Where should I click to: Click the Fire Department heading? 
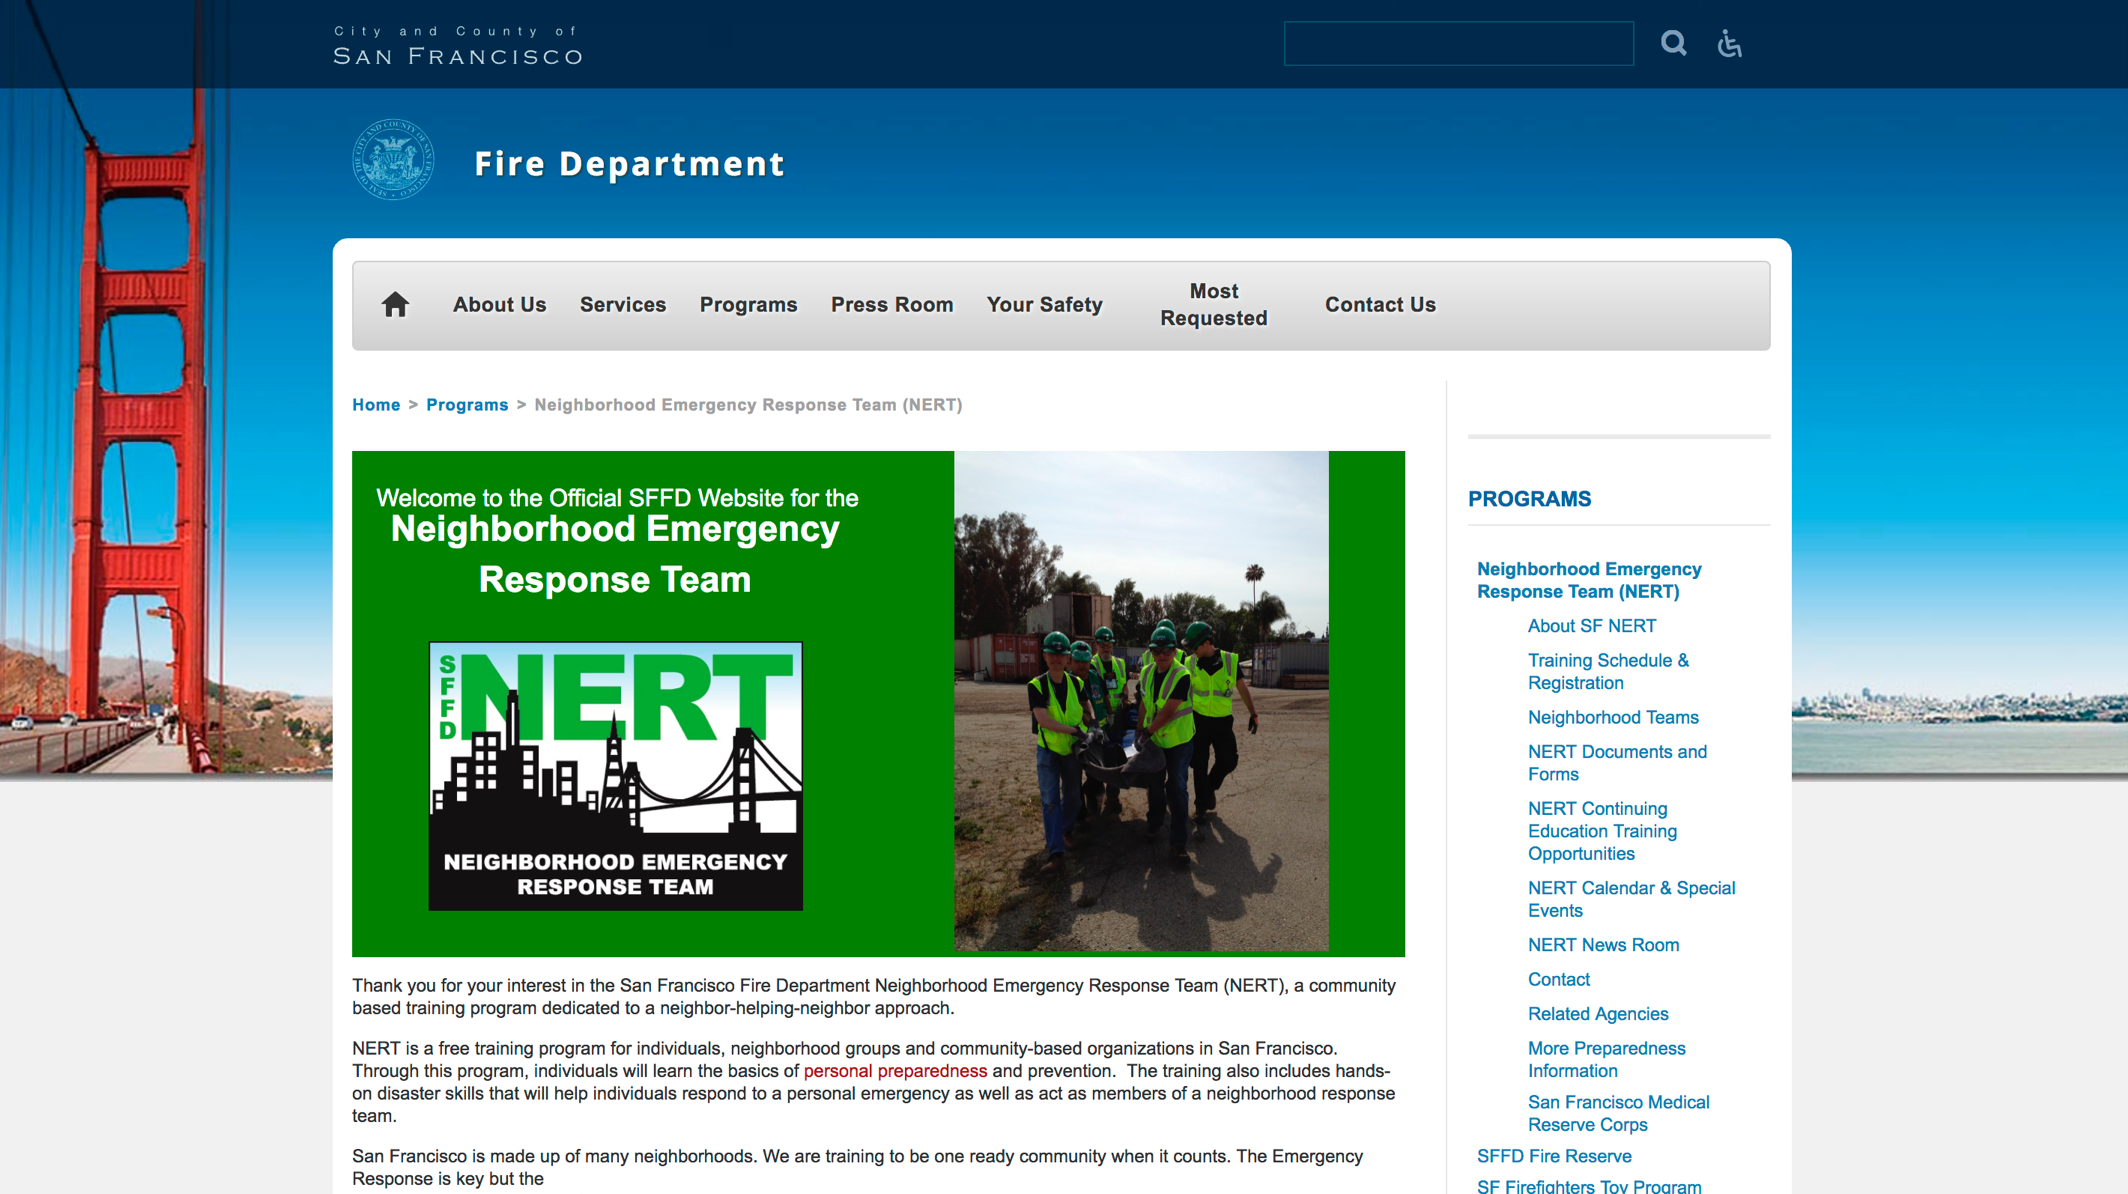point(629,164)
